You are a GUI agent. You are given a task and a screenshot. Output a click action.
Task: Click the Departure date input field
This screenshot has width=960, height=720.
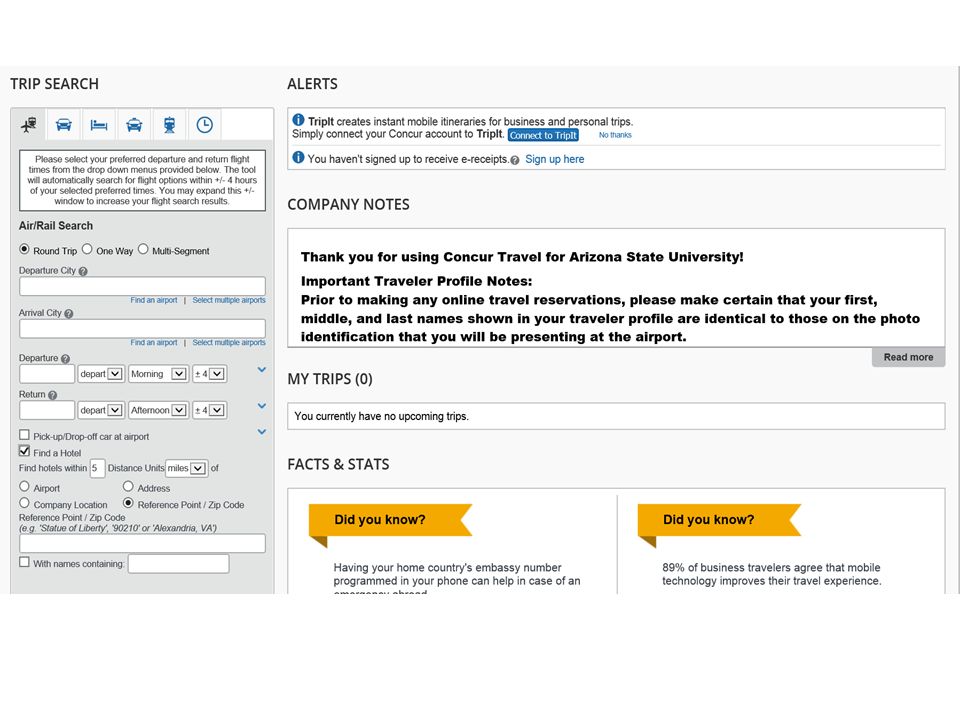point(47,374)
